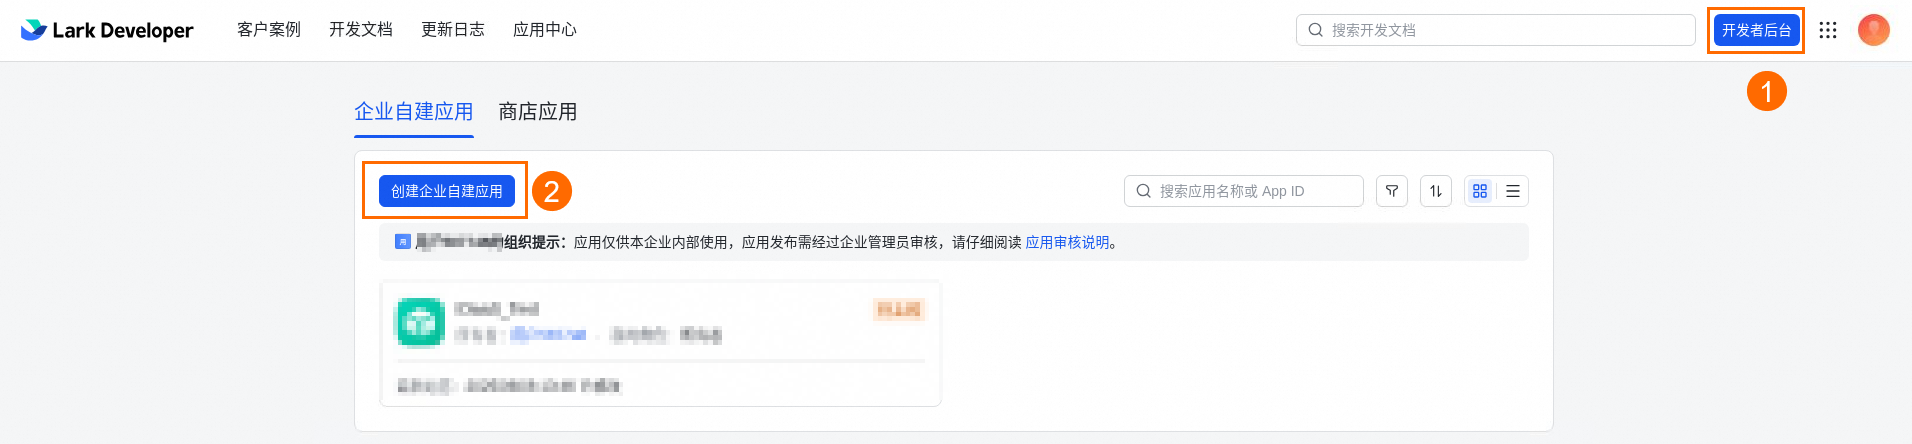
Task: Open the blurred app card
Action: 660,344
